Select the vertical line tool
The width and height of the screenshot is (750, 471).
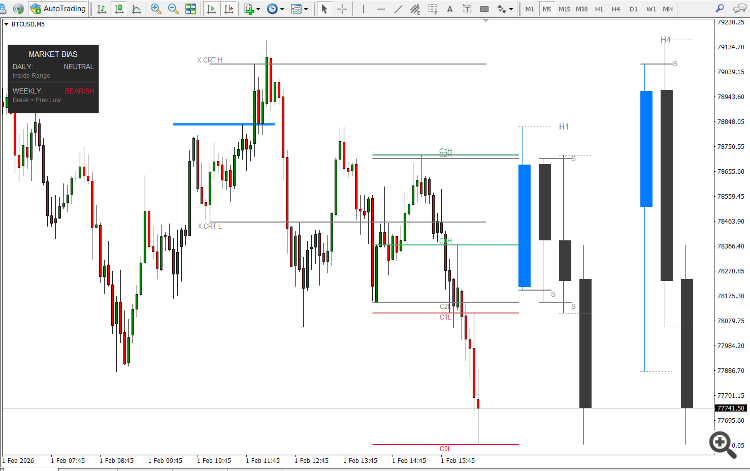(364, 9)
